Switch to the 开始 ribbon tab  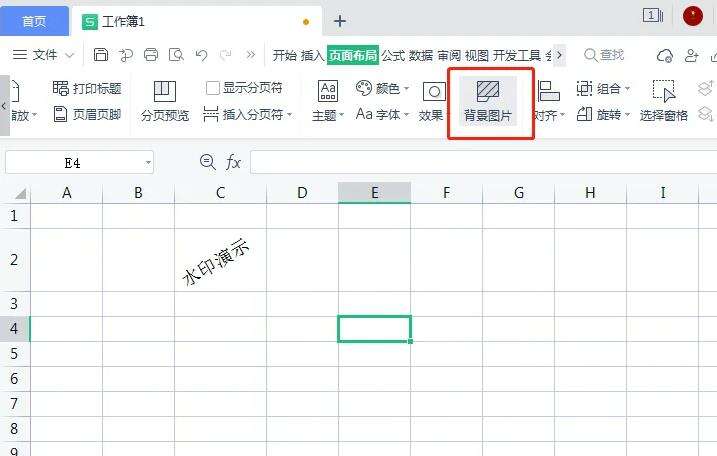click(284, 55)
